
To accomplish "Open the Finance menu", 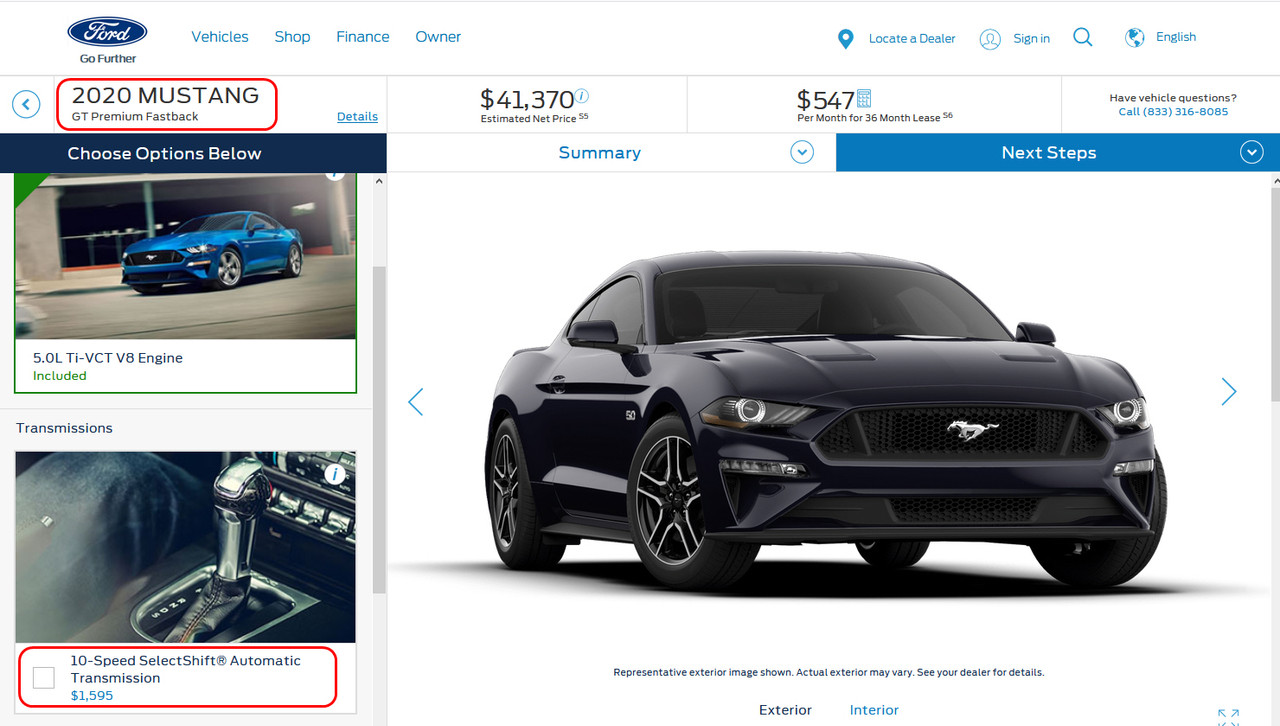I will 363,37.
